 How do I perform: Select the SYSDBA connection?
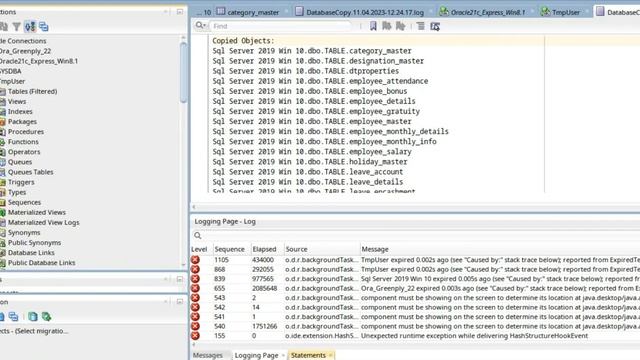pos(11,71)
